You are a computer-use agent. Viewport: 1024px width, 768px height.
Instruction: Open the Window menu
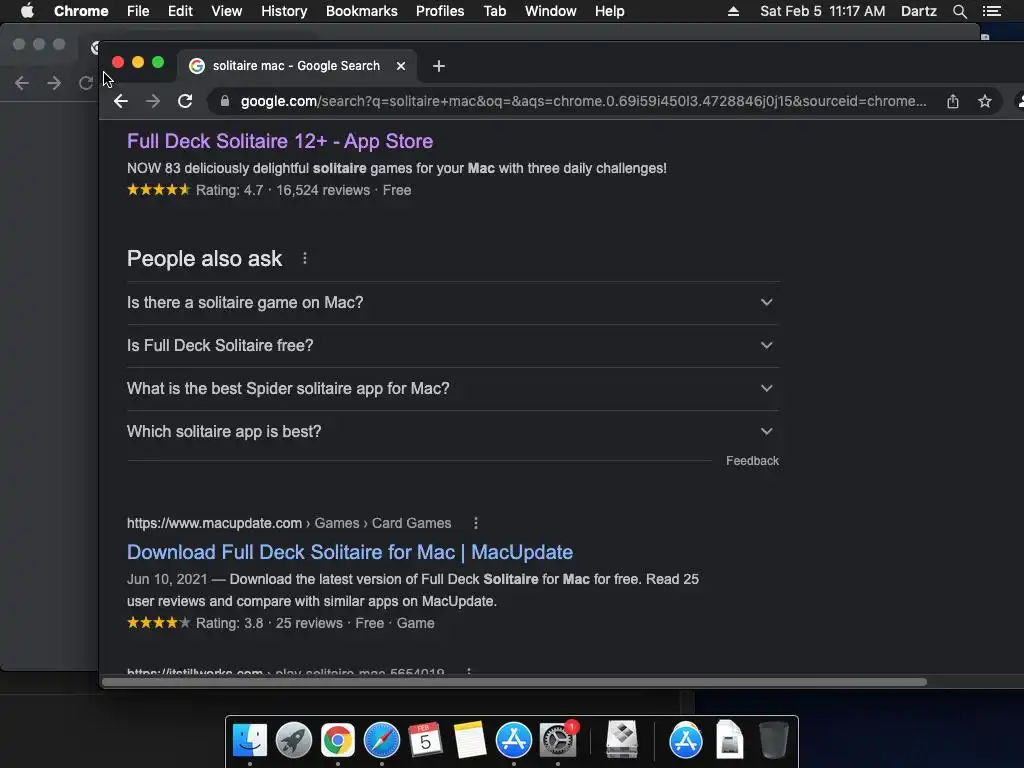pyautogui.click(x=551, y=11)
